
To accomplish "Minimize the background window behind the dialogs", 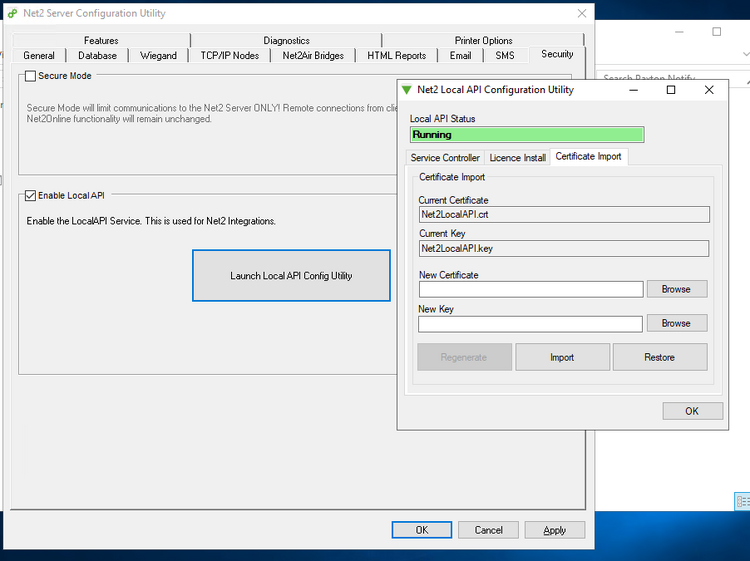I will [679, 32].
